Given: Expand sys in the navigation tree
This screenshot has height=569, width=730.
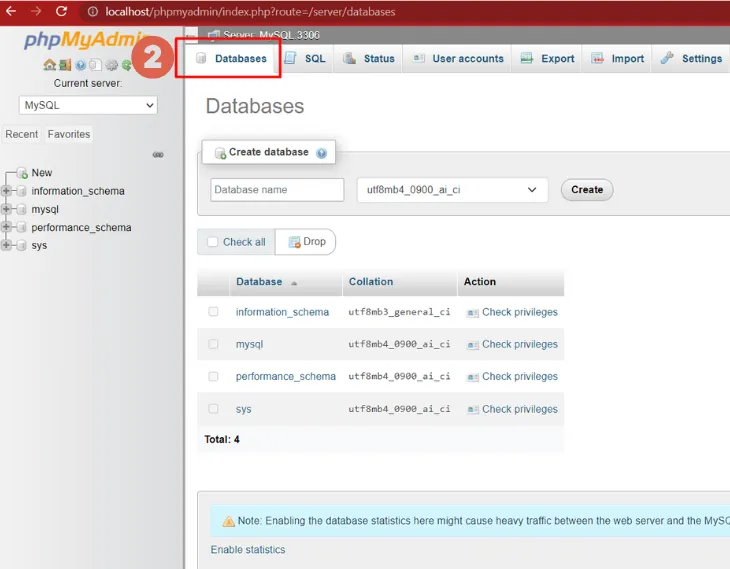Looking at the screenshot, I should pos(6,245).
